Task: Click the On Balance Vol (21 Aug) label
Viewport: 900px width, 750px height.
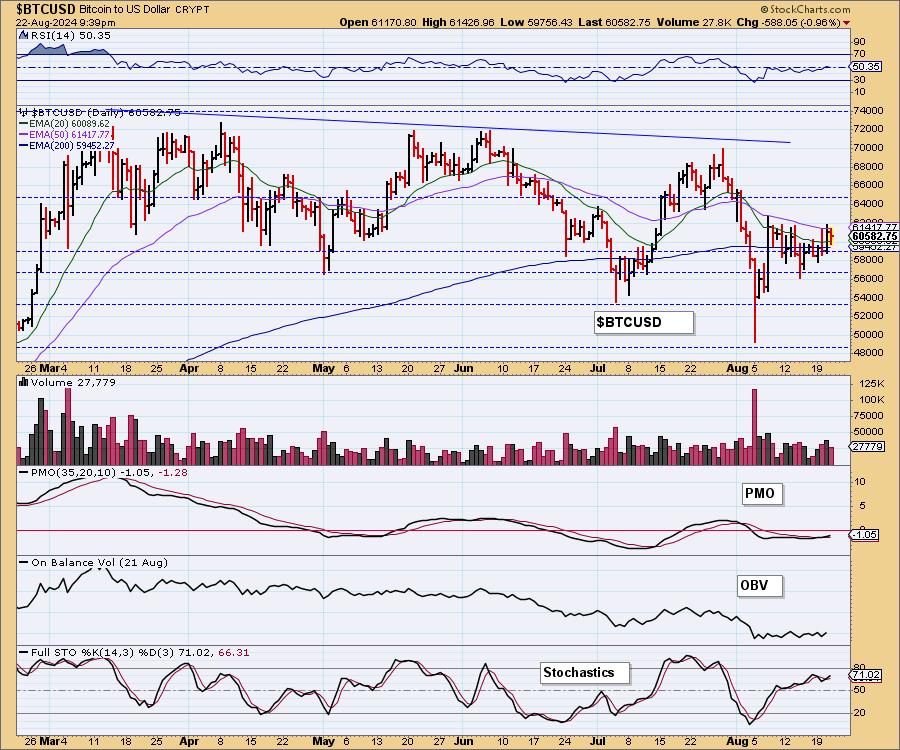Action: 99,562
